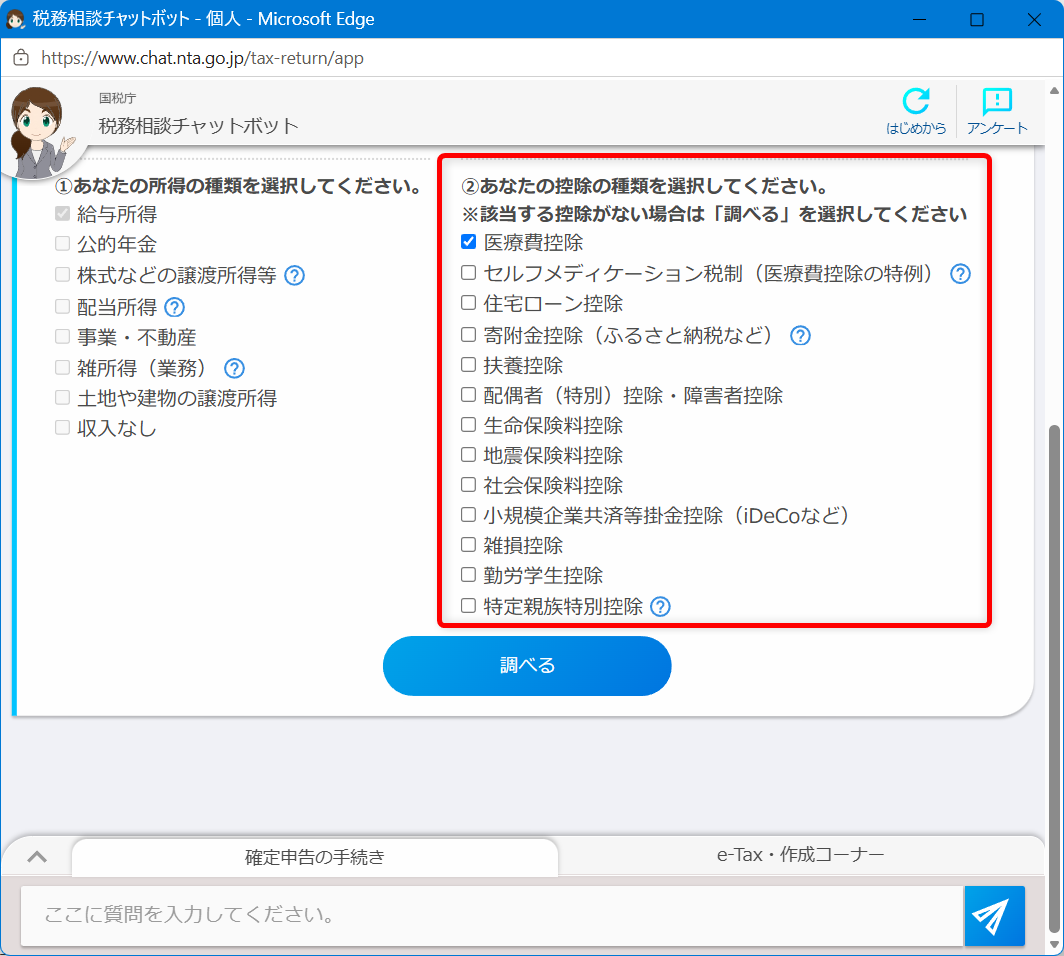Check 寄附金控除（ふるさと納税など） checkbox
Image resolution: width=1064 pixels, height=956 pixels.
(468, 334)
